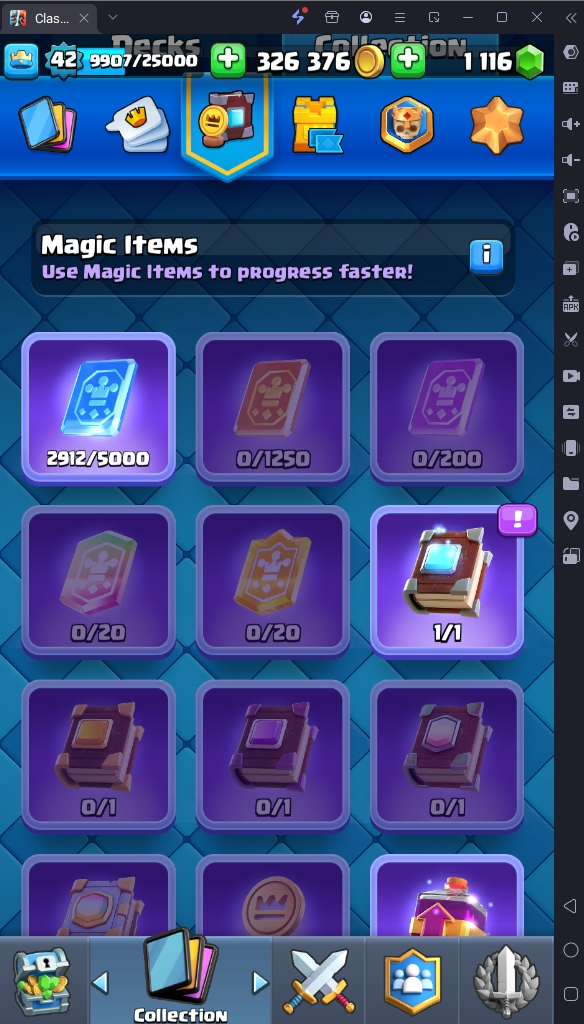584x1024 pixels.
Task: Expand the BlueStacks tab dropdown chevron
Action: 113,17
